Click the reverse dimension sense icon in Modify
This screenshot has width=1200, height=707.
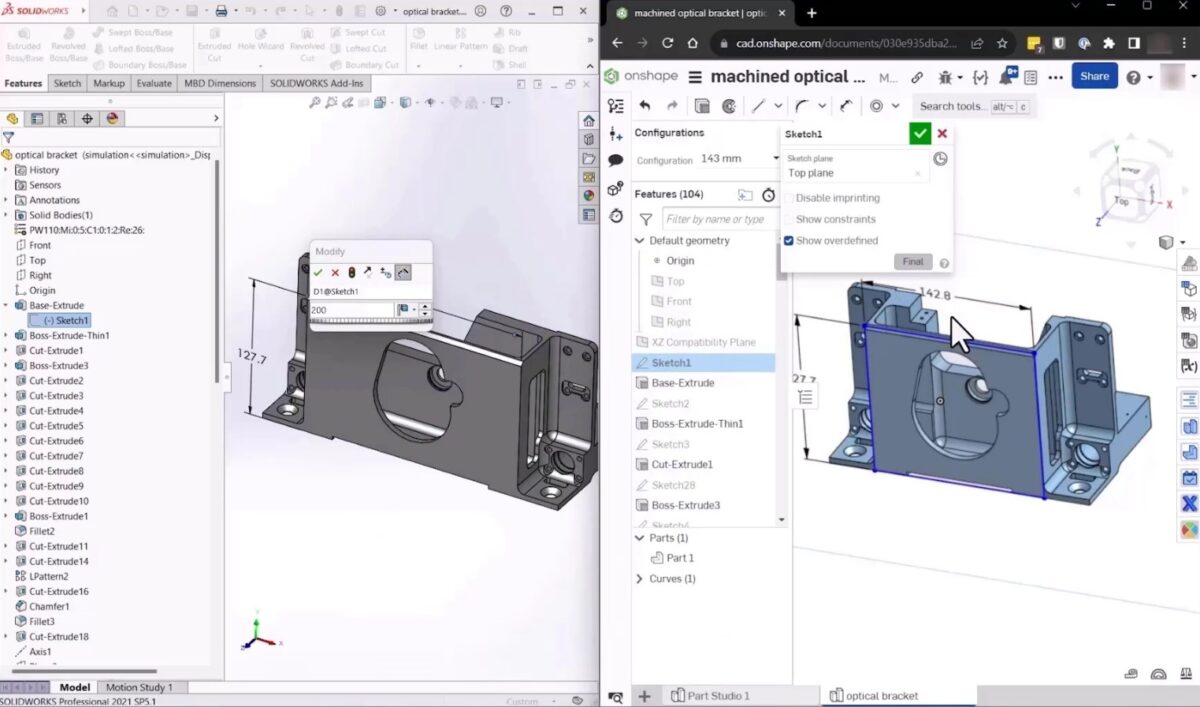click(x=369, y=272)
